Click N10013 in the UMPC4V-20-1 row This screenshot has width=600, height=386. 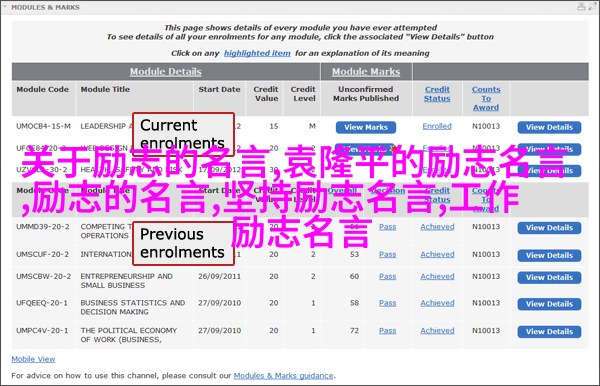(x=486, y=331)
